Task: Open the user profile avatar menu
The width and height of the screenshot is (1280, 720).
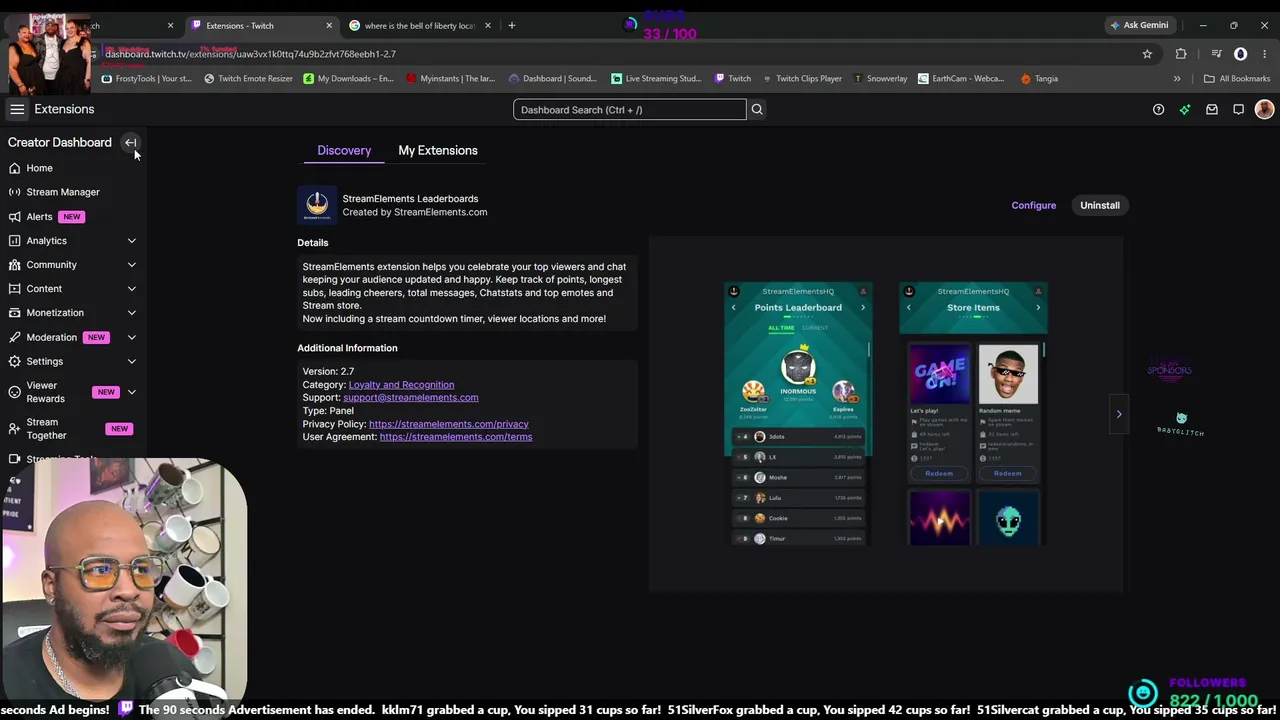Action: point(1264,109)
